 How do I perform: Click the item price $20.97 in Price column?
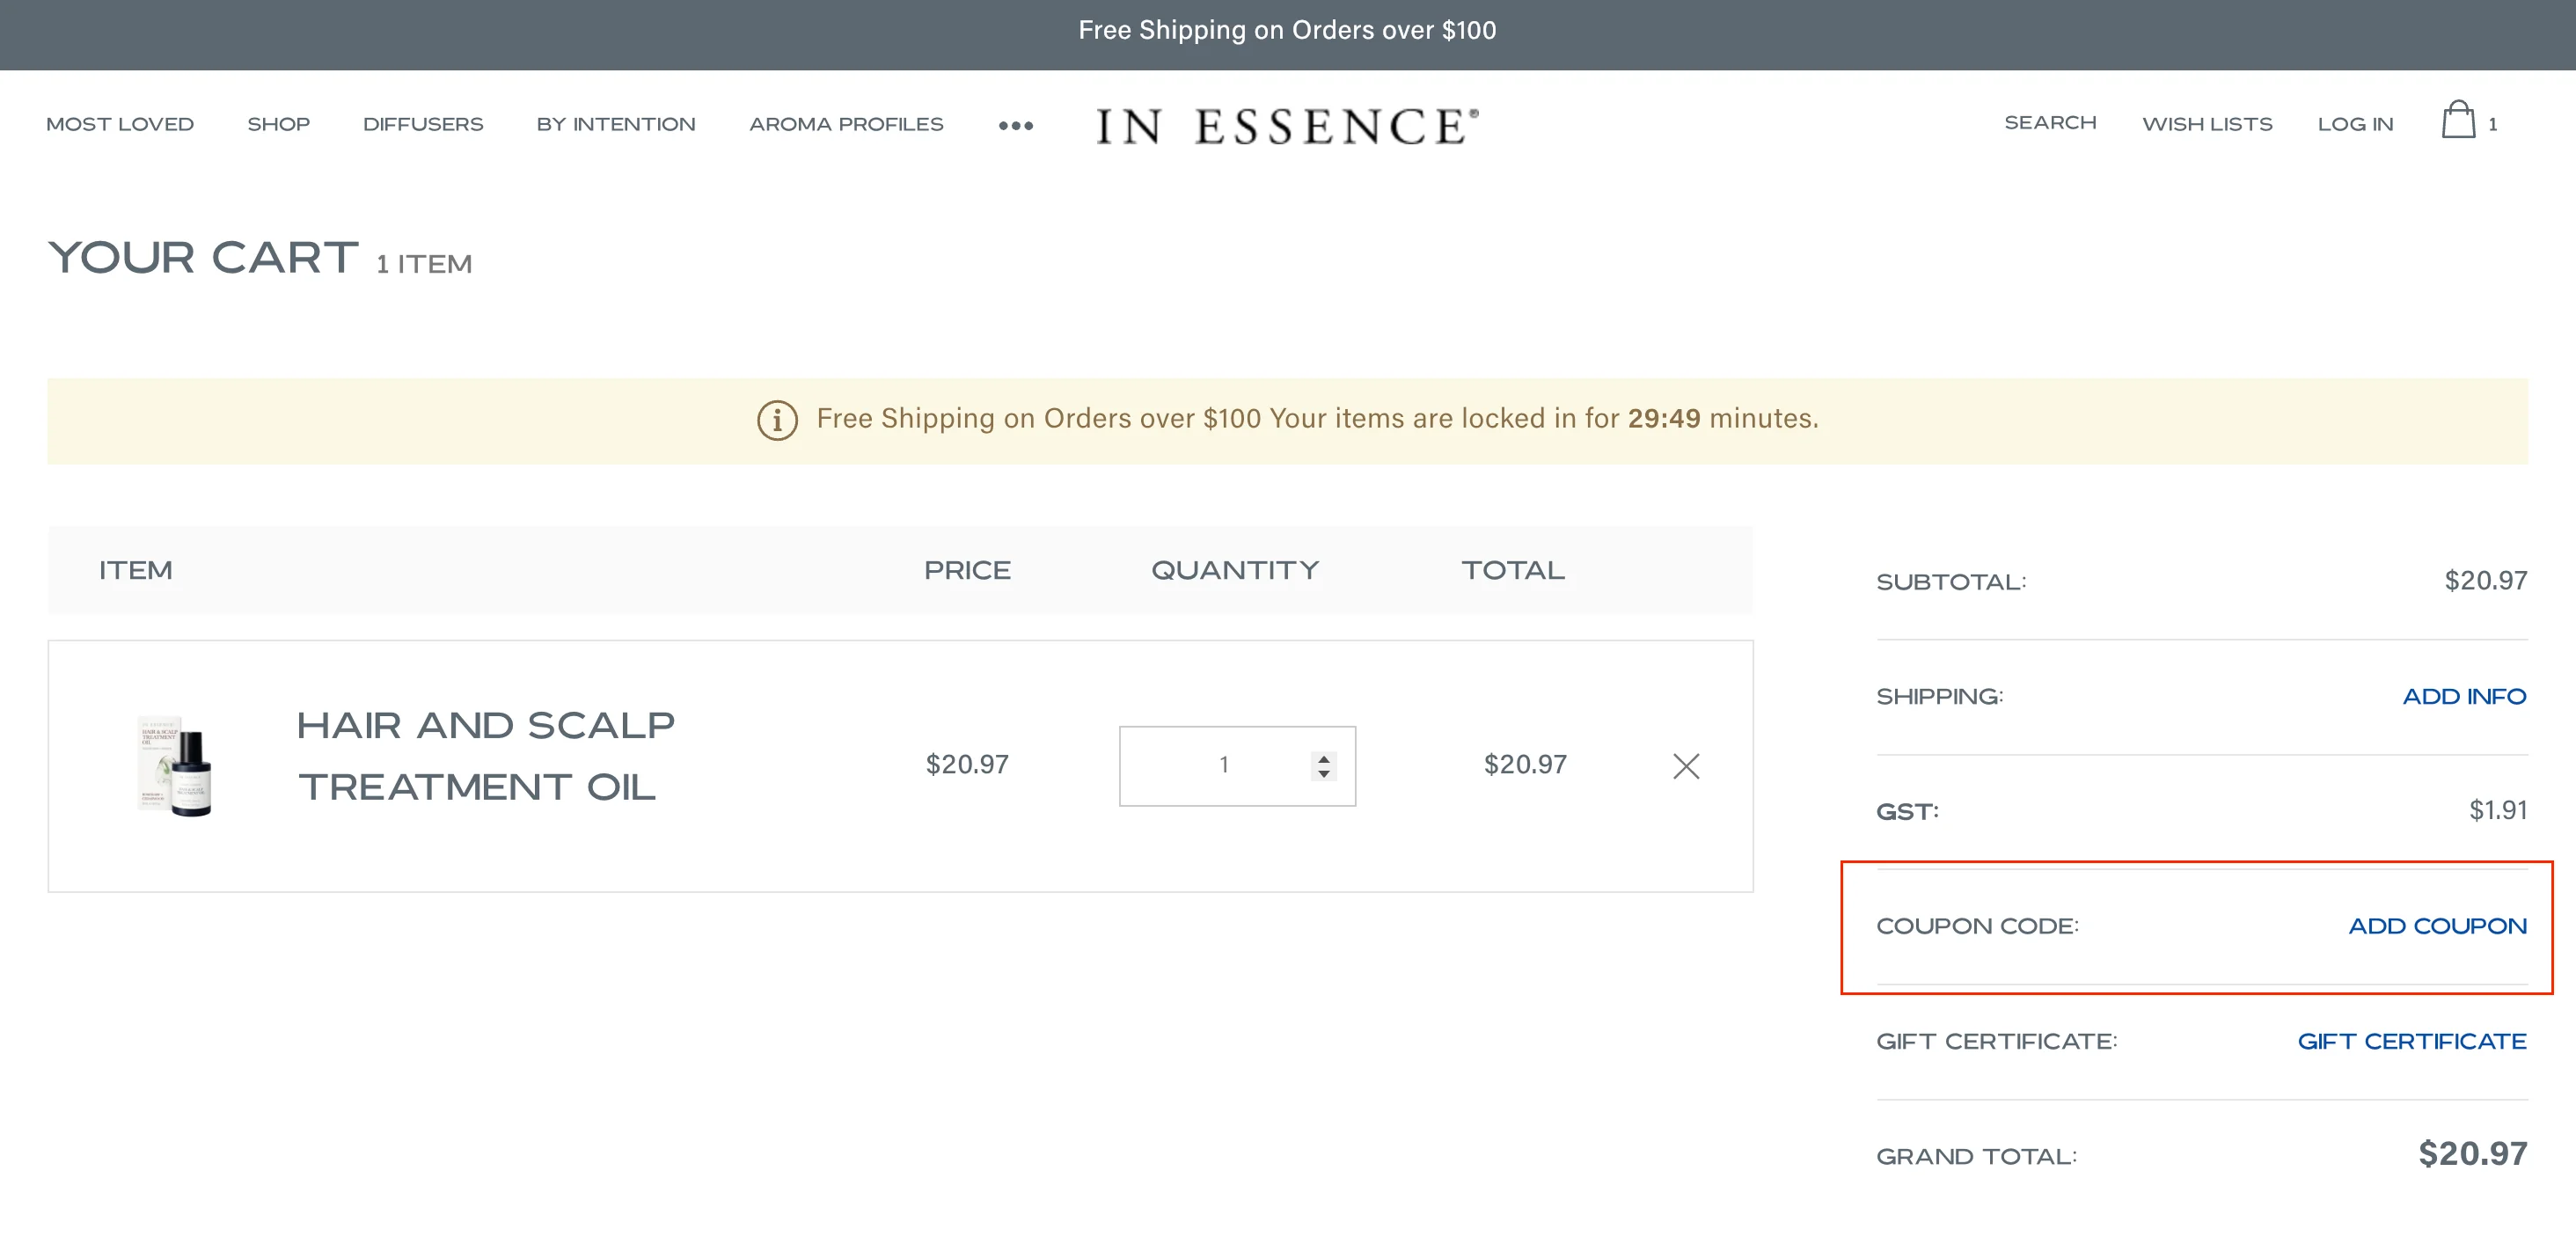pos(966,764)
